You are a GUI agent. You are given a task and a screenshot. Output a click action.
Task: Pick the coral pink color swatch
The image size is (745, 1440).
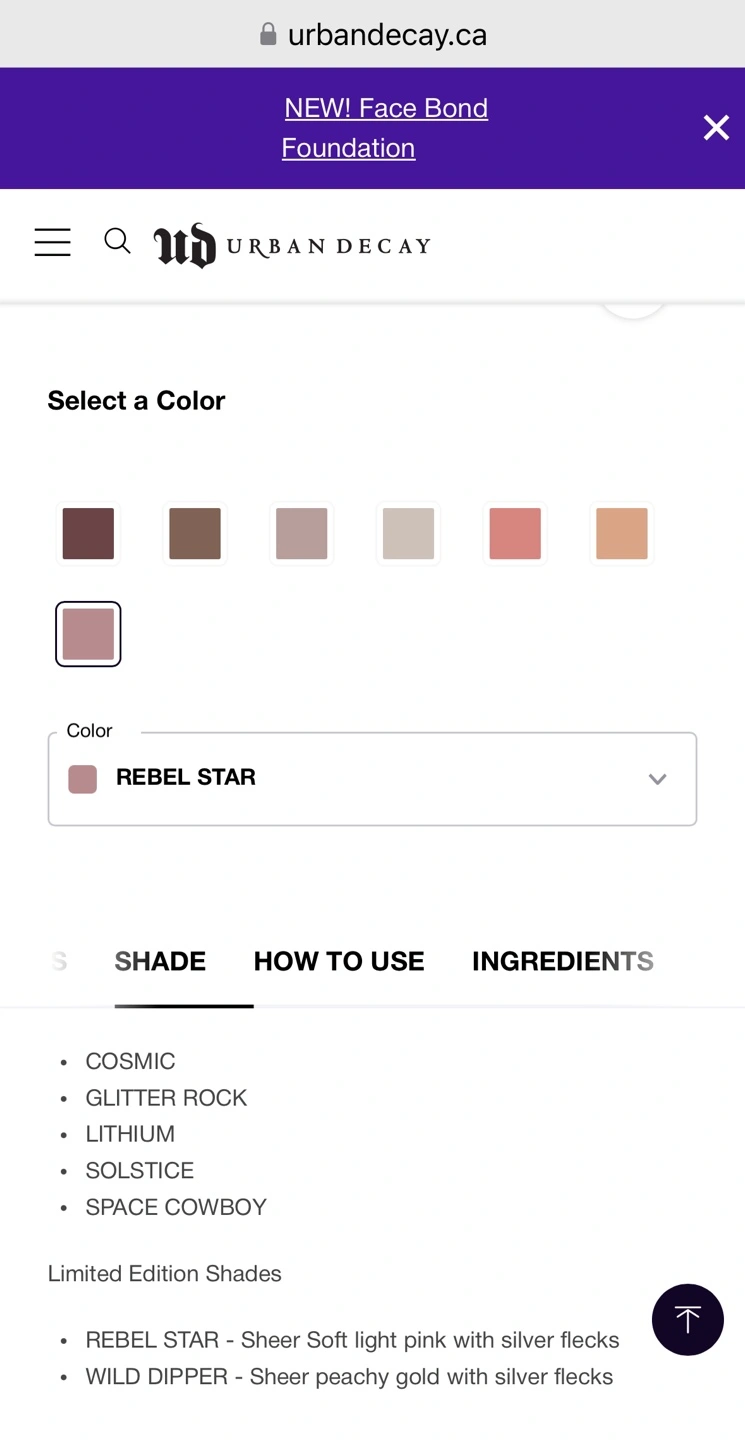pos(515,533)
